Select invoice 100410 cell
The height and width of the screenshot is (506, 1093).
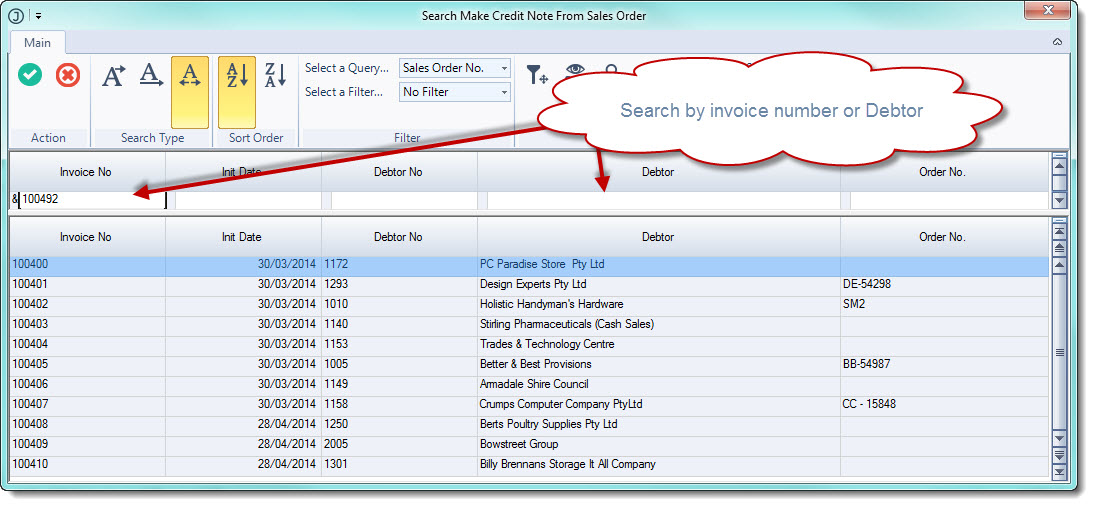point(87,464)
